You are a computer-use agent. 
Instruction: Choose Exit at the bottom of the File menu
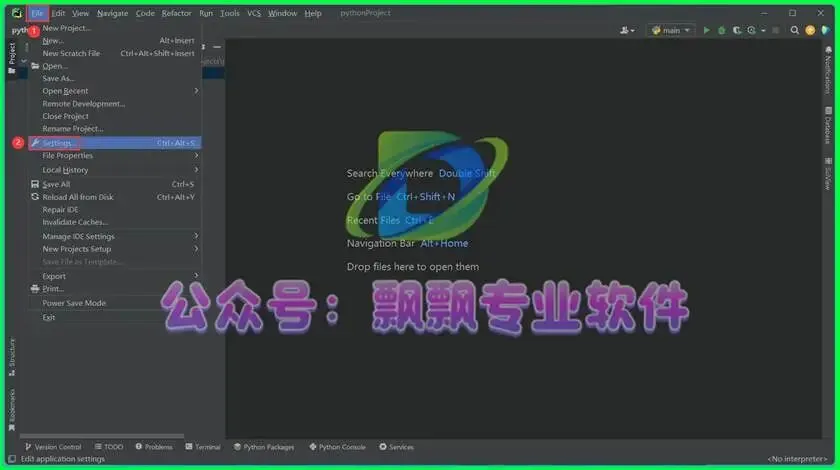tap(115, 317)
